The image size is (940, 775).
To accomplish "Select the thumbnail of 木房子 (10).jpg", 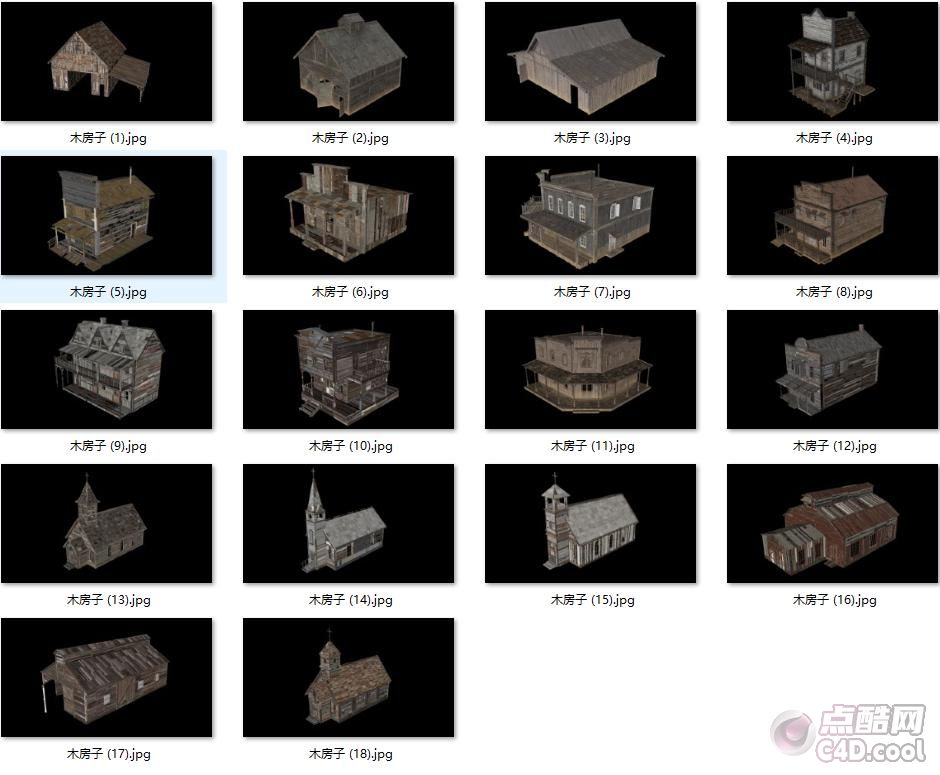I will coord(348,370).
